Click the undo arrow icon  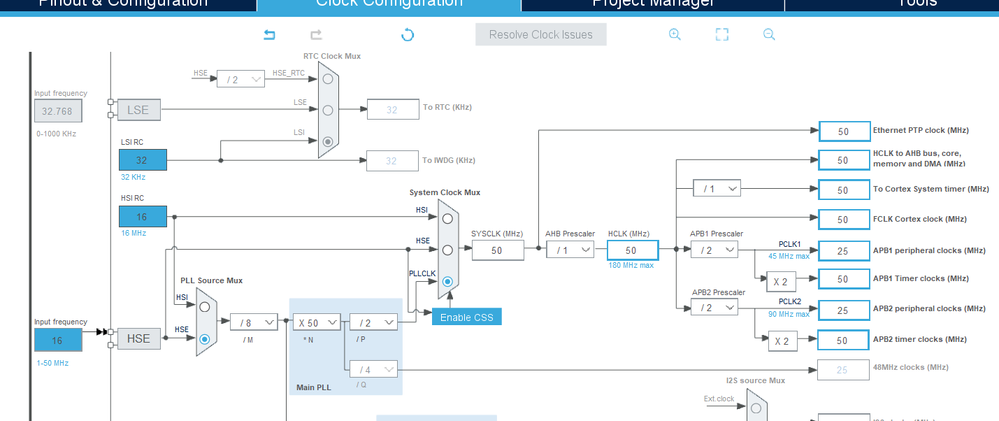[x=270, y=34]
